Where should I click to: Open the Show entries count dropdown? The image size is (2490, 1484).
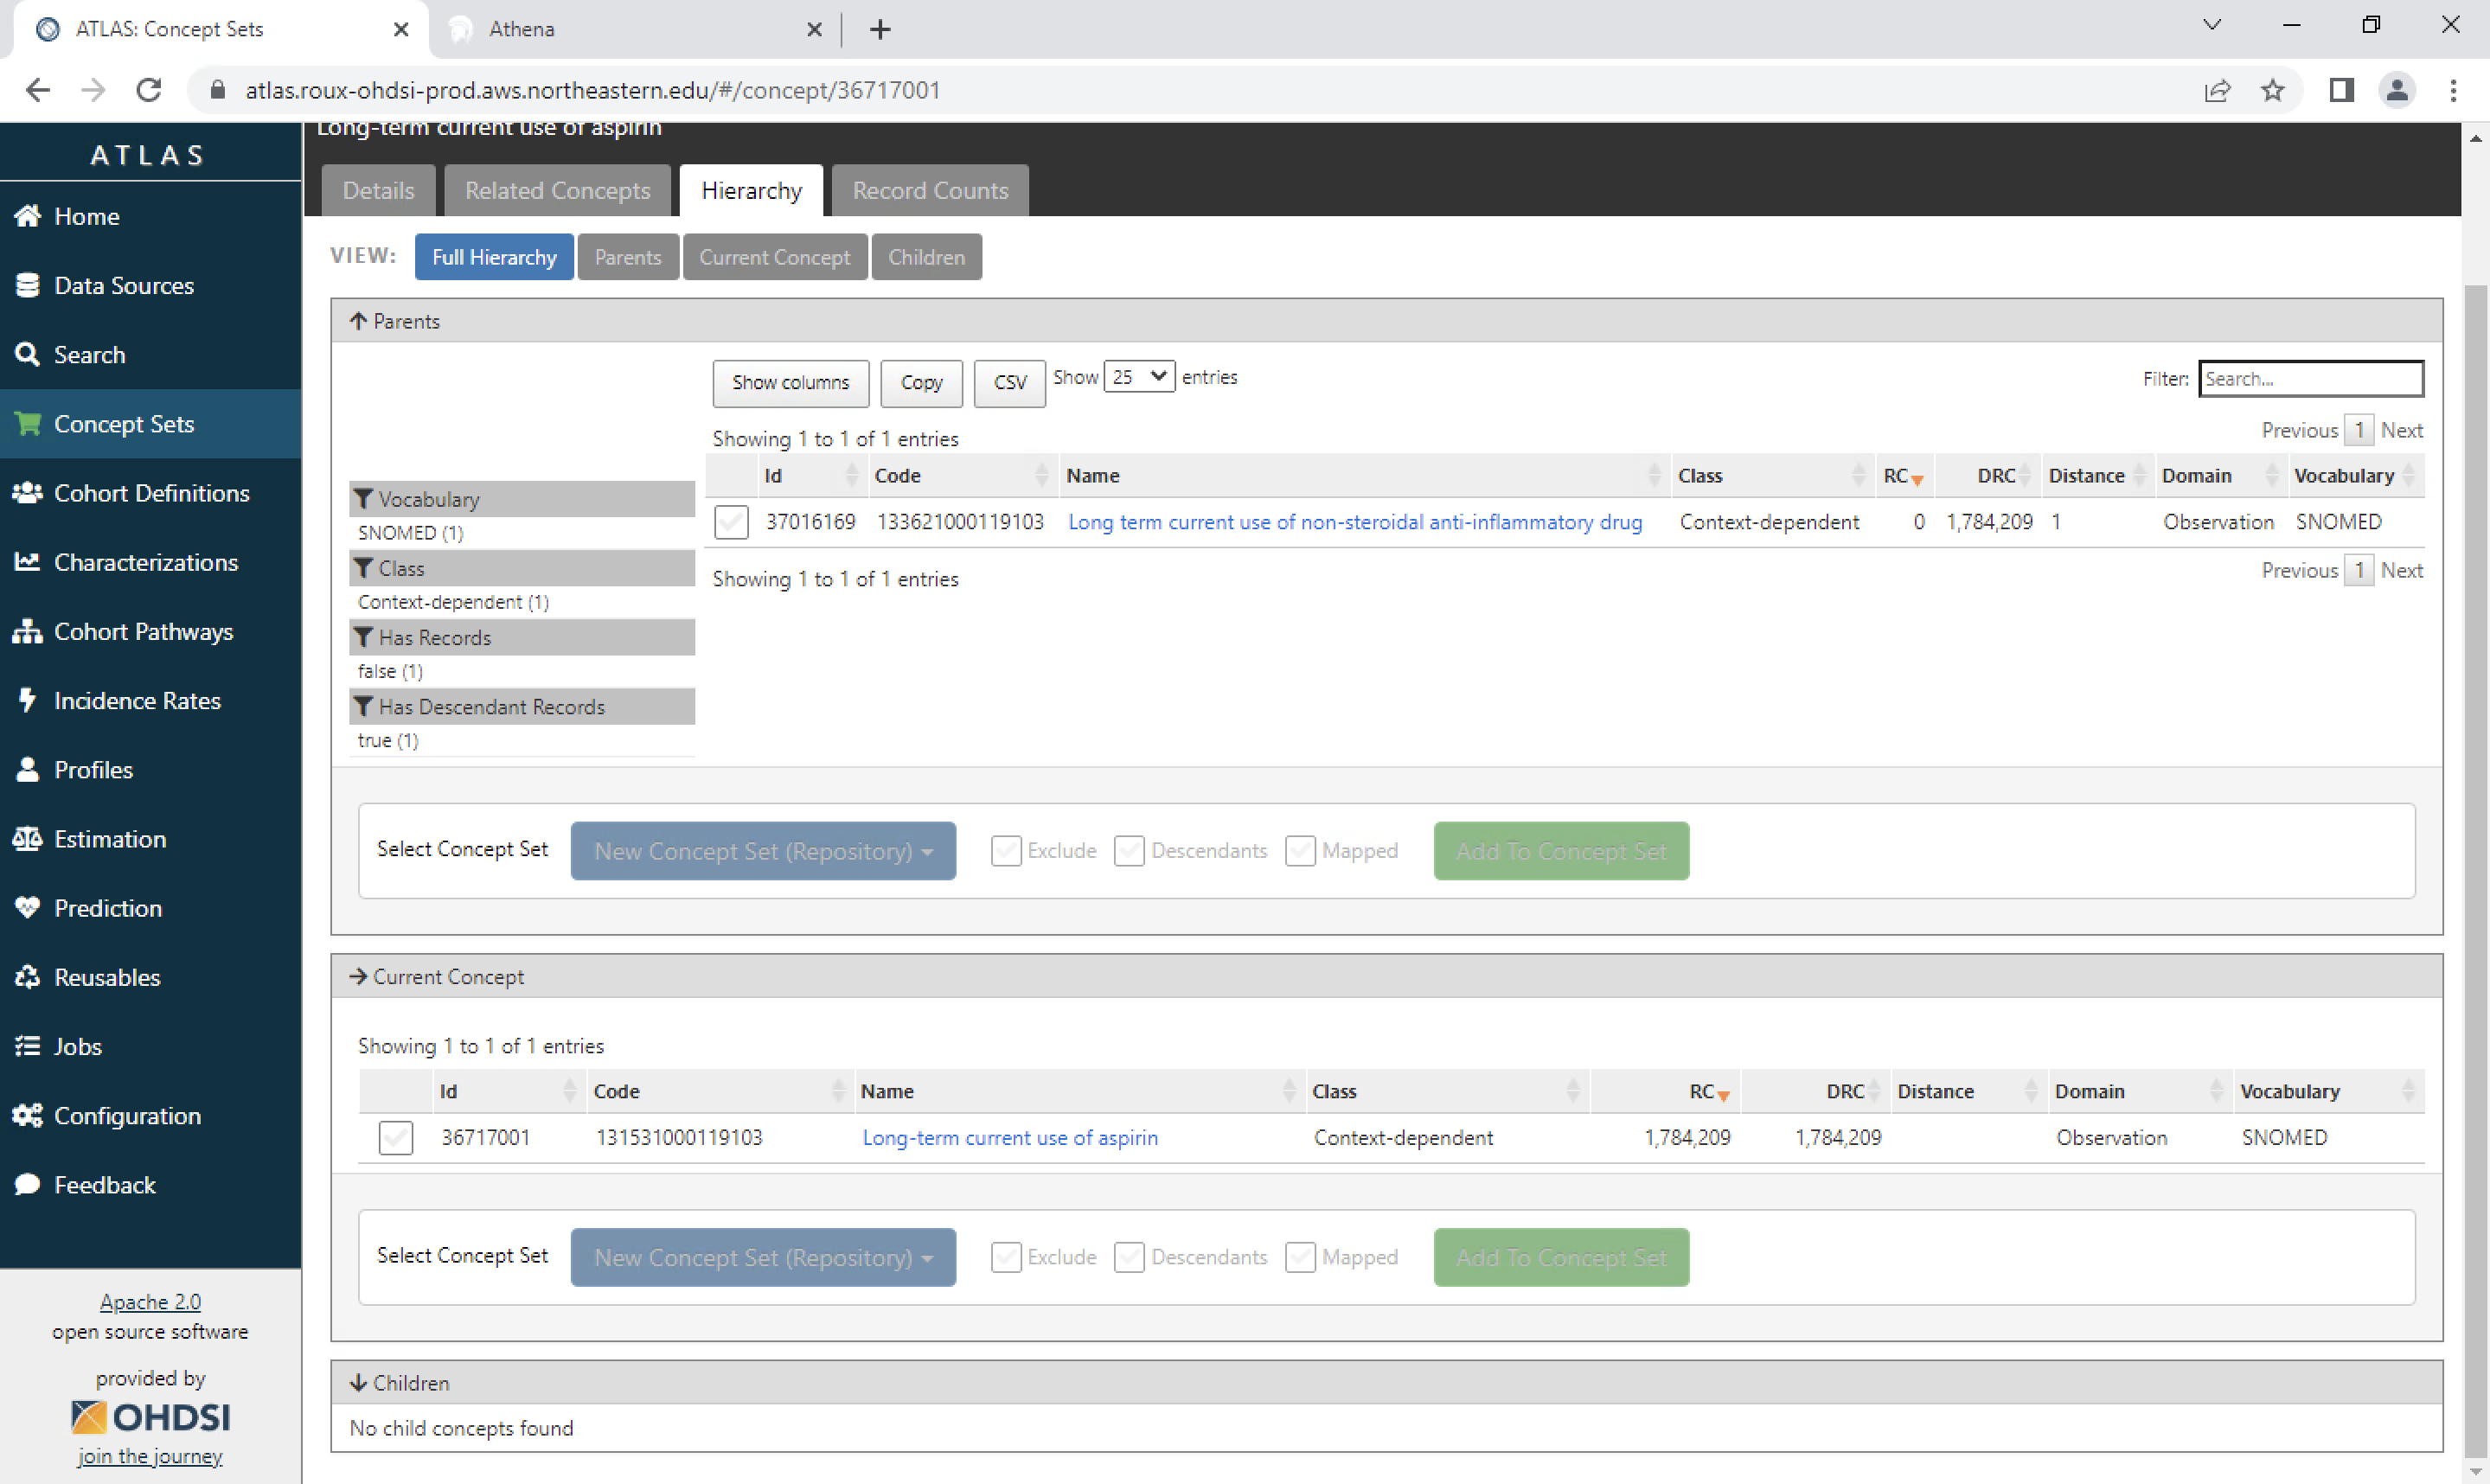(1139, 377)
